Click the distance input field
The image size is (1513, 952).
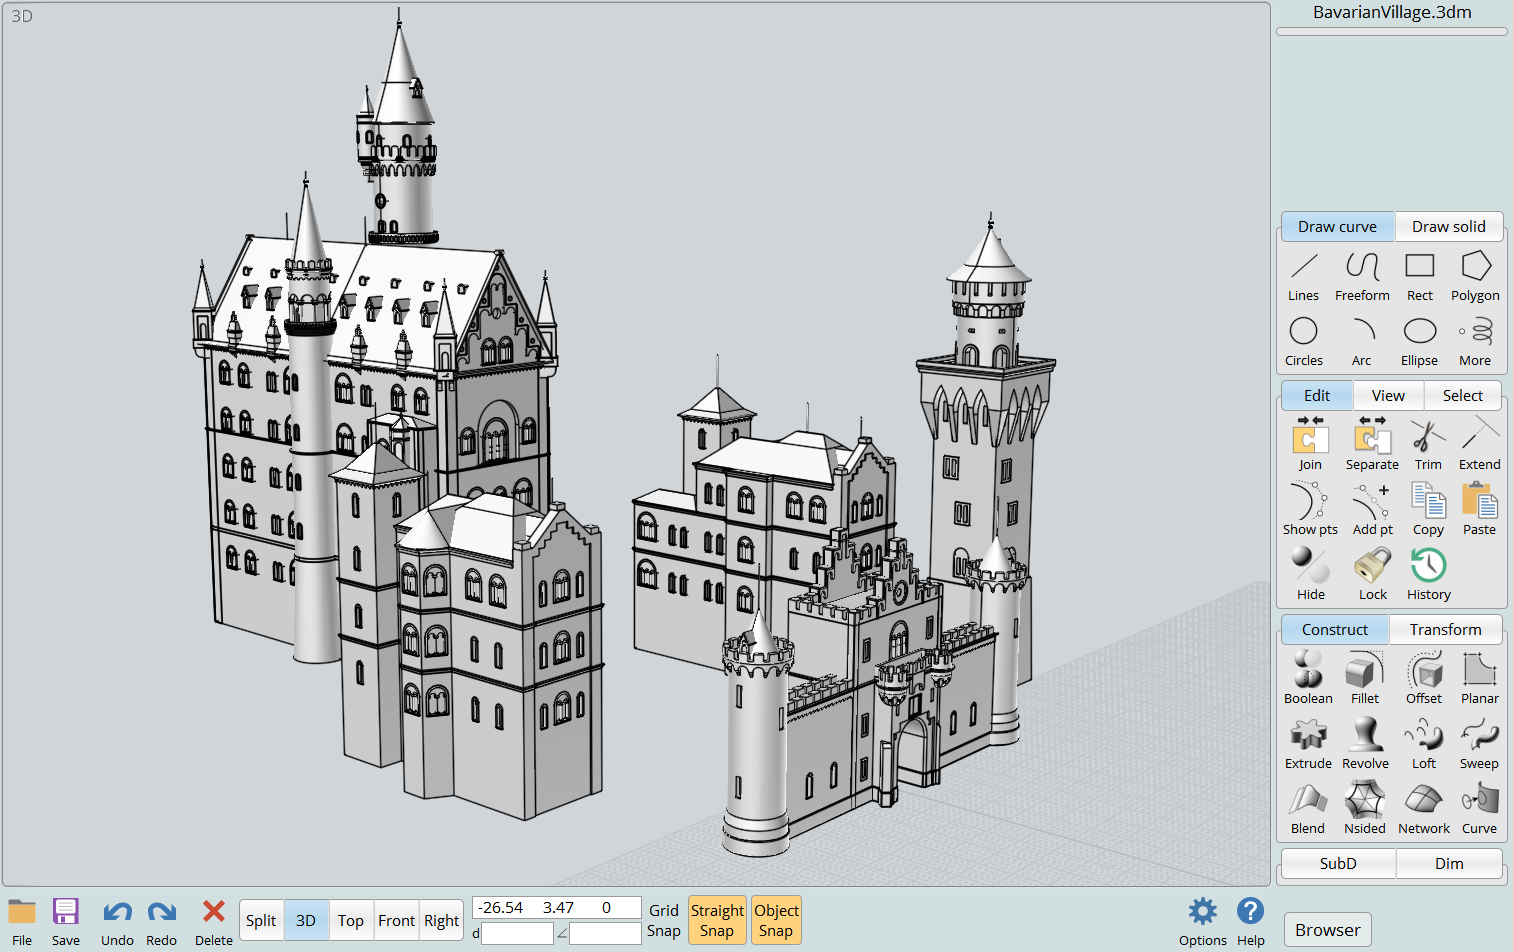pos(517,933)
